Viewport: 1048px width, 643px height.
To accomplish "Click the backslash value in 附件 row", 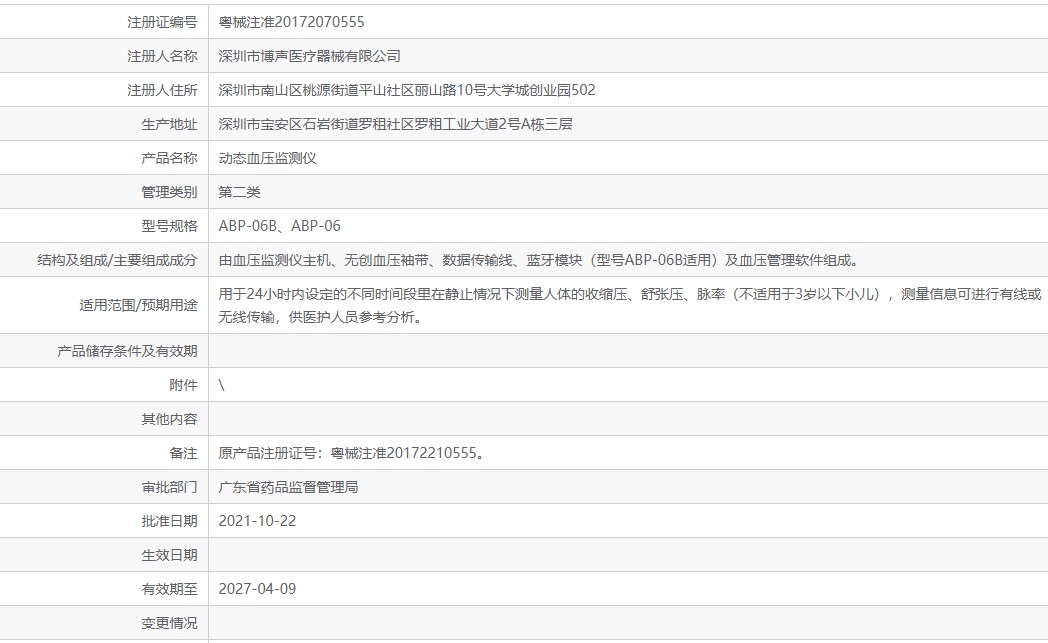I will (222, 386).
